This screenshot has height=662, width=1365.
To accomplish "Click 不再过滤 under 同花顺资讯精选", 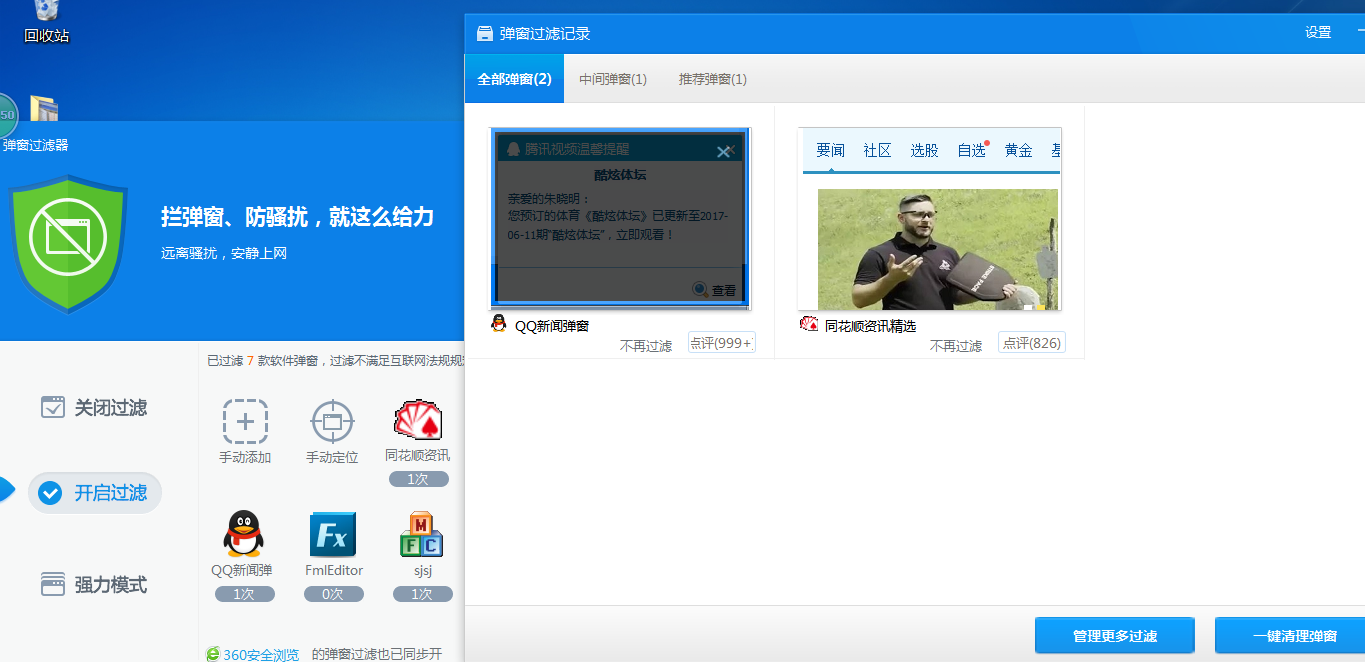I will (956, 346).
